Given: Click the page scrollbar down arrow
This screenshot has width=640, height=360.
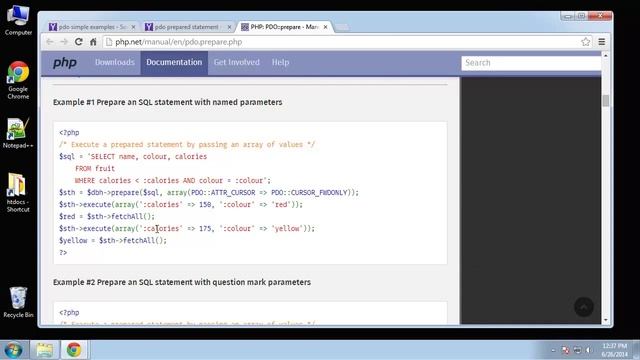Looking at the screenshot, I should click(606, 320).
